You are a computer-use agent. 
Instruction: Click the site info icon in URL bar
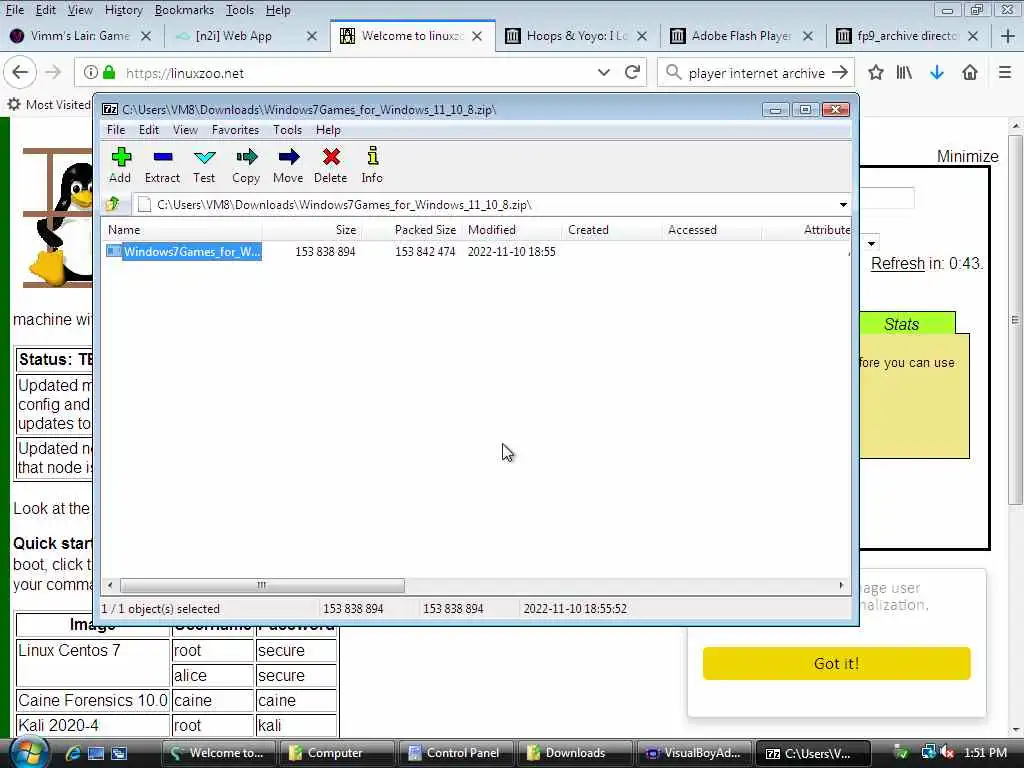point(91,72)
